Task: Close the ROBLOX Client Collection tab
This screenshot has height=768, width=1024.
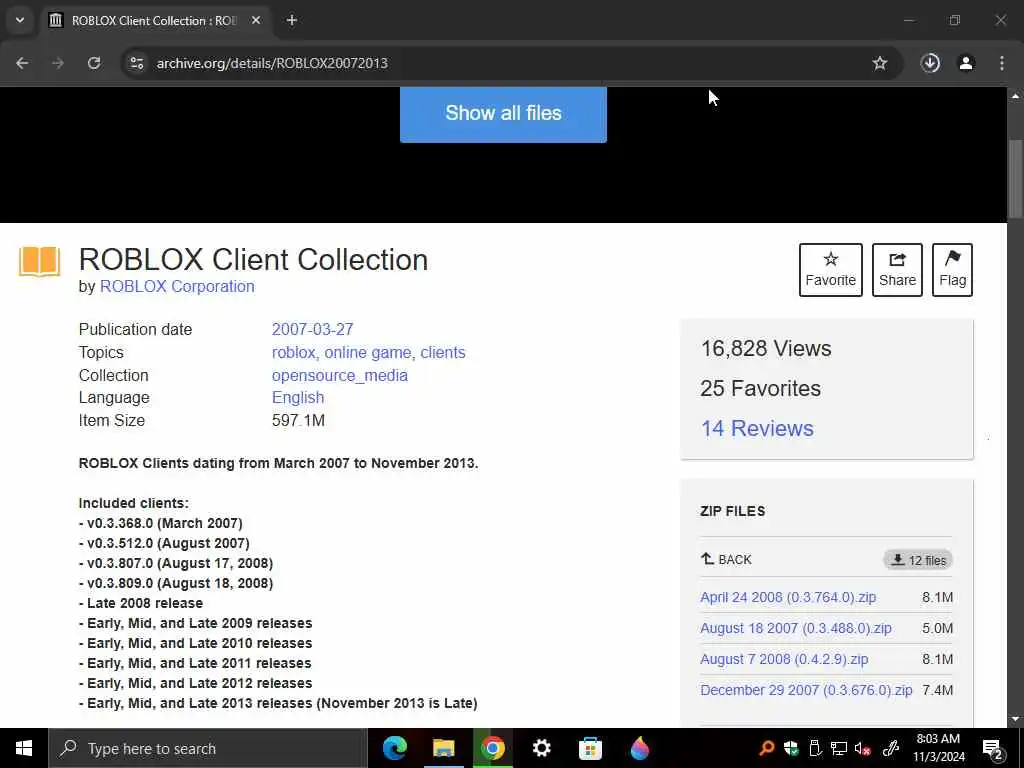Action: [x=256, y=20]
